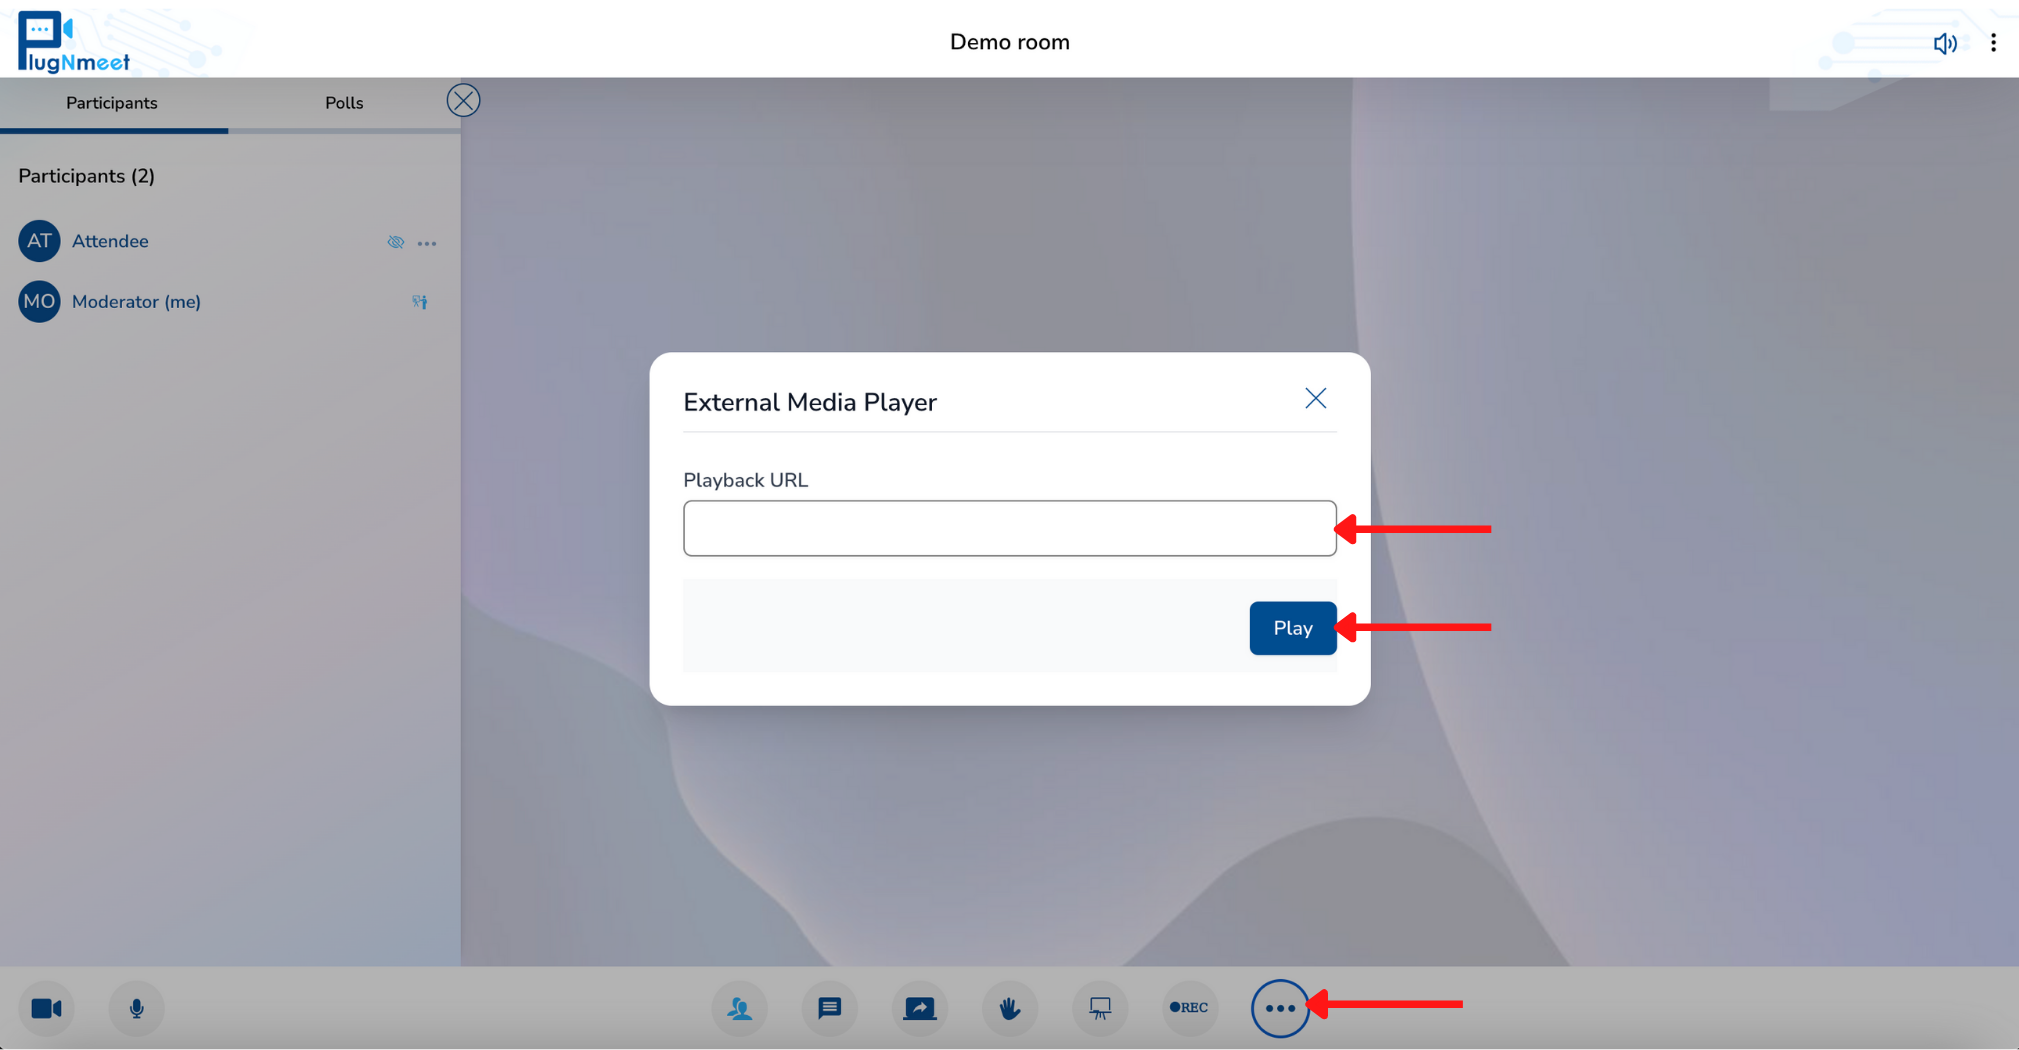2019x1050 pixels.
Task: Select the Participants tab
Action: coord(112,103)
